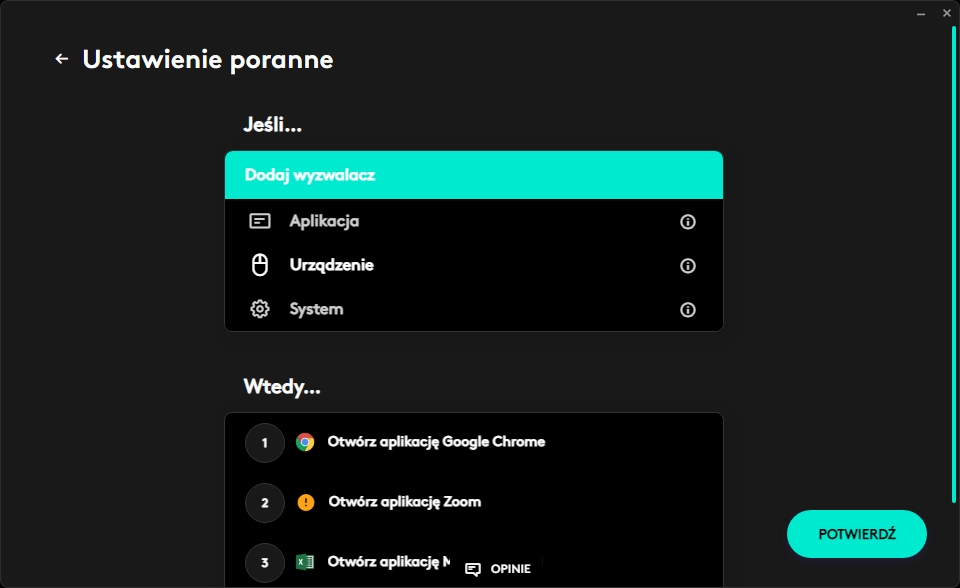Click the Aplikacja trigger window icon
The width and height of the screenshot is (960, 588).
260,221
